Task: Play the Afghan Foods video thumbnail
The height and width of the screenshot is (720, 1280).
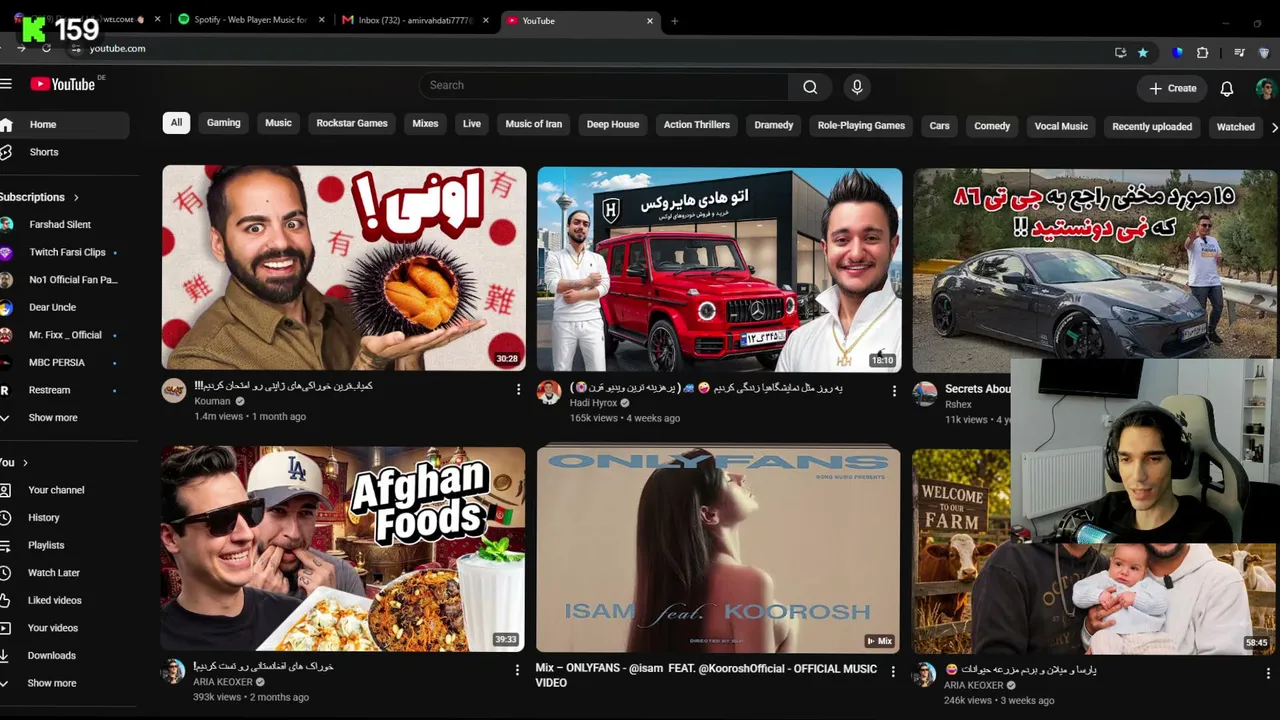Action: pyautogui.click(x=343, y=550)
